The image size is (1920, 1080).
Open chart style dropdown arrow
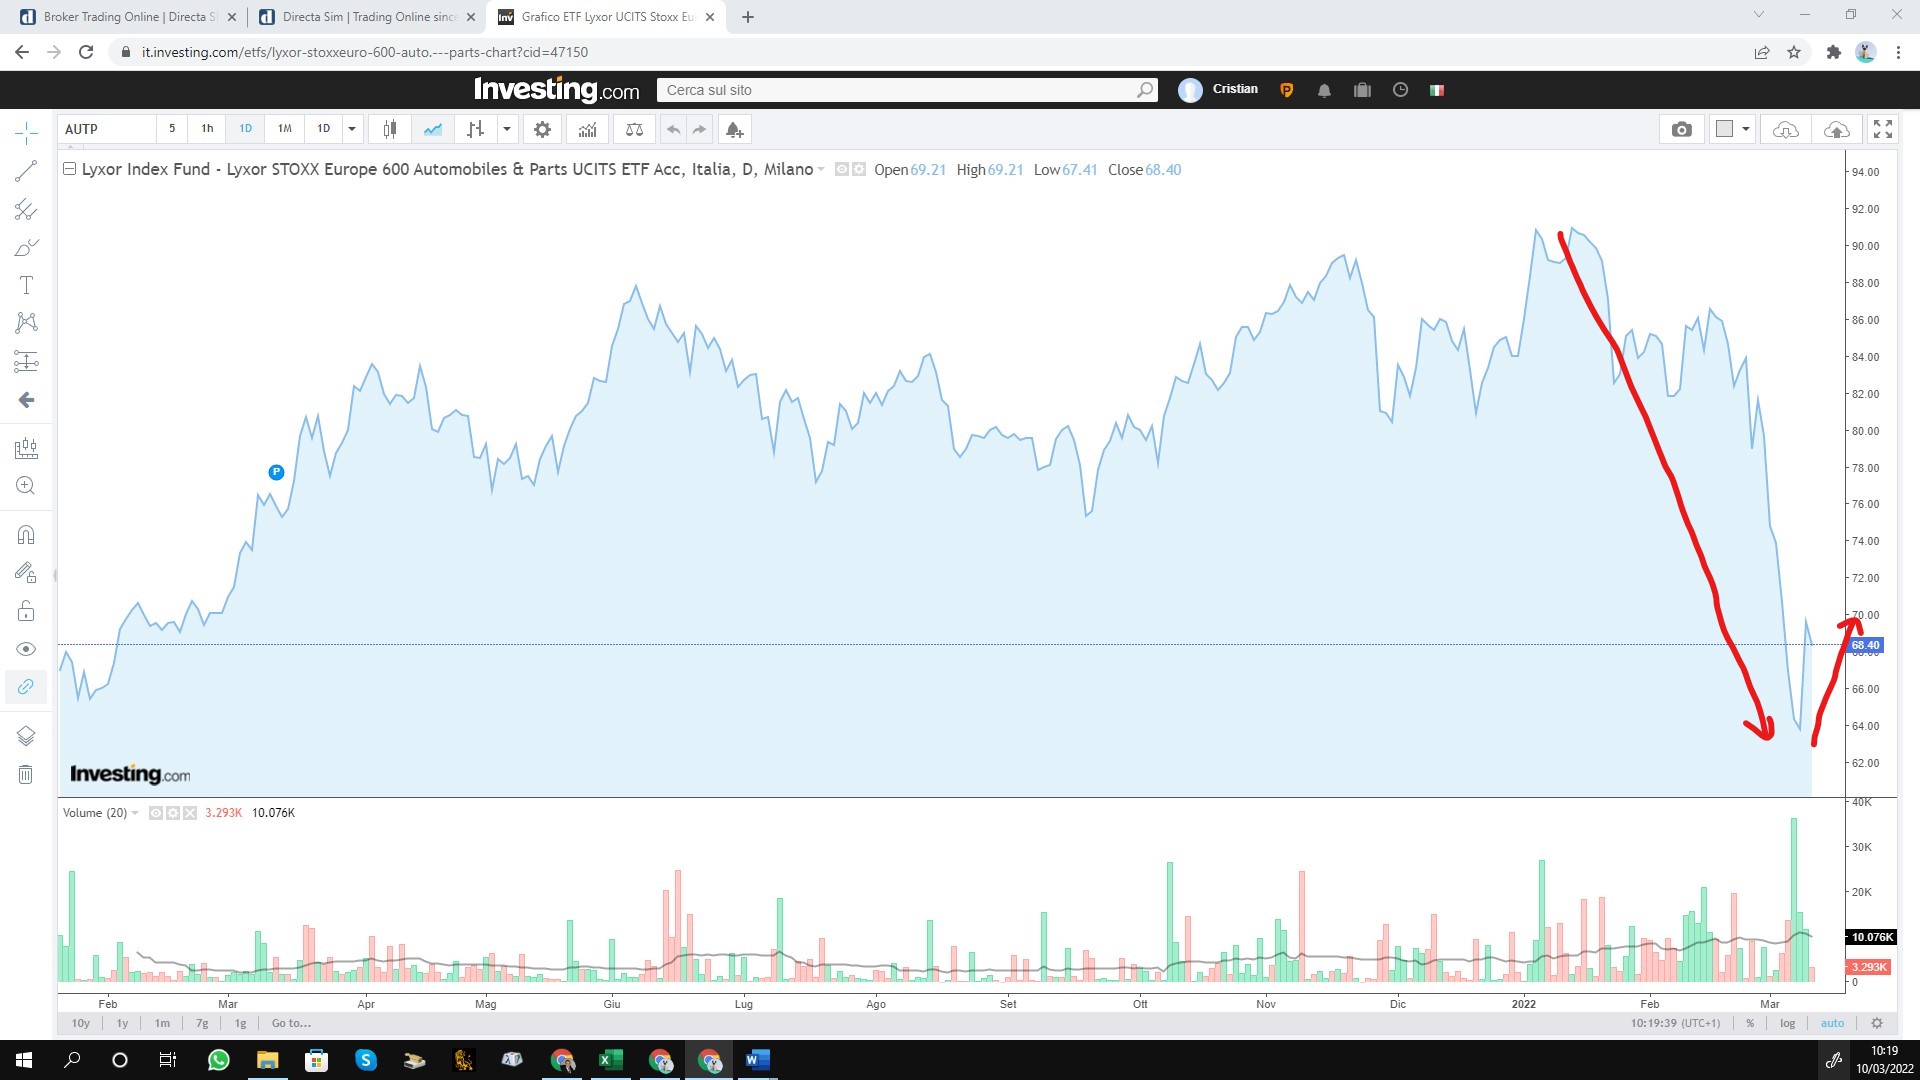[507, 129]
